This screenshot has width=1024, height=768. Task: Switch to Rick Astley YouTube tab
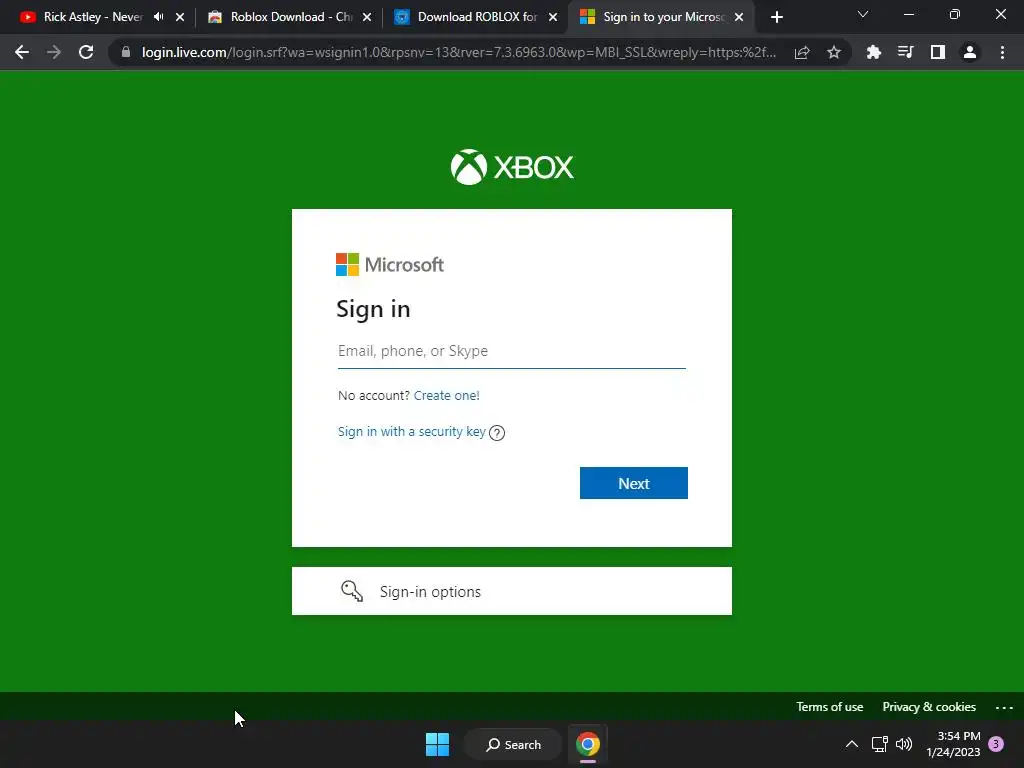[x=93, y=17]
